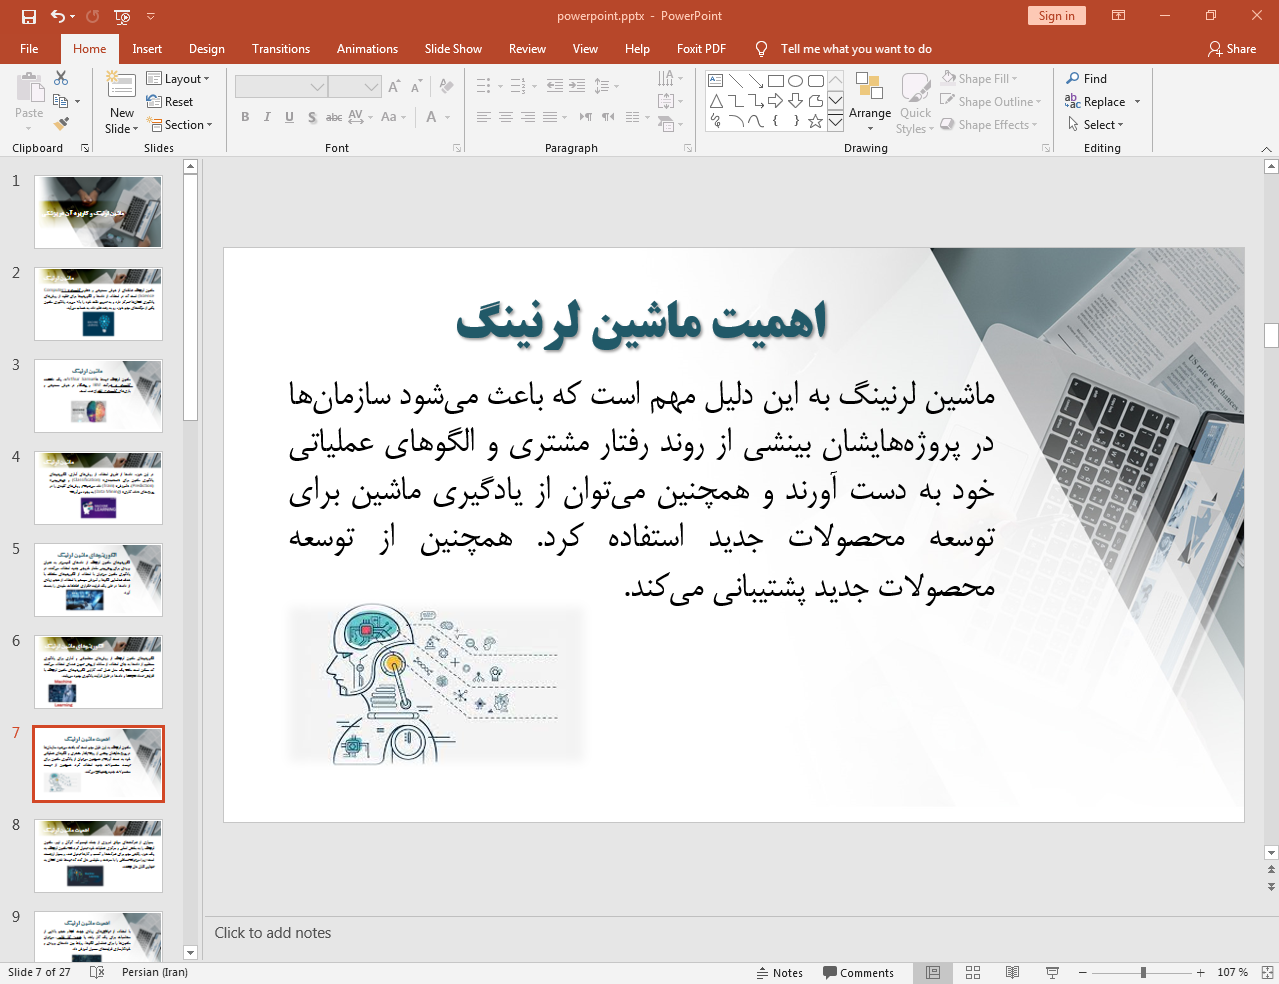Click the Paste clipboard icon

pyautogui.click(x=29, y=88)
